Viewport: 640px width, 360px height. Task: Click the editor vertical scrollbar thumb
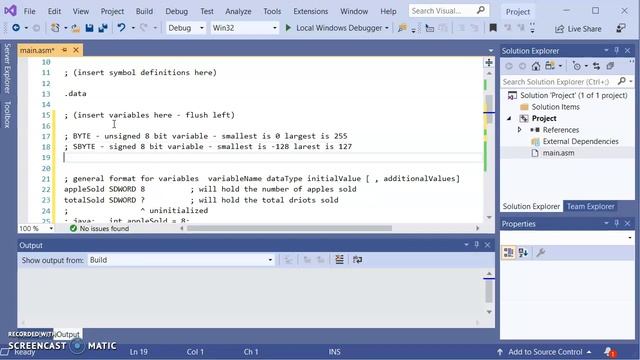click(489, 110)
